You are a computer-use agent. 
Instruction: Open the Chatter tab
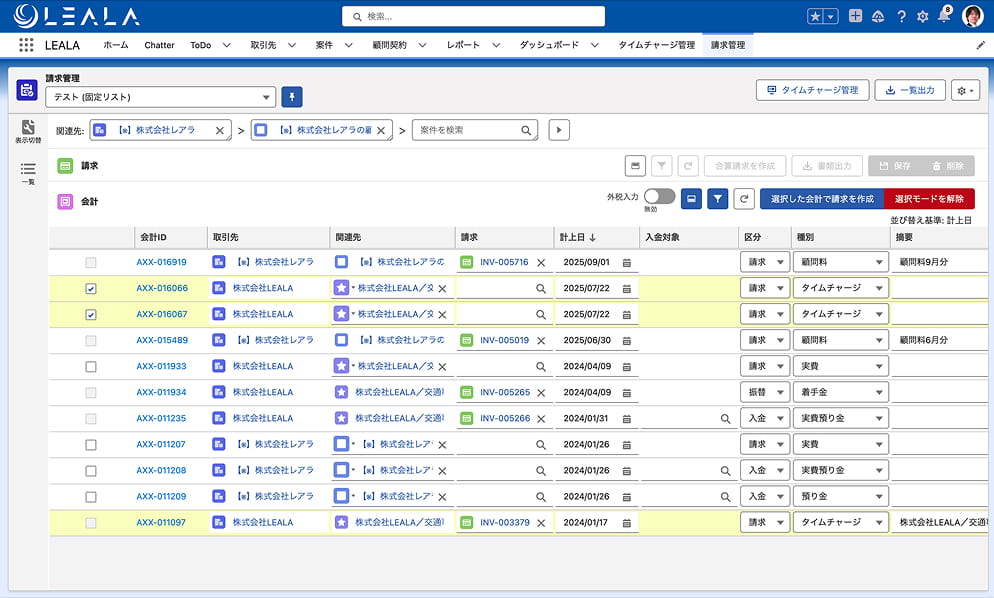click(159, 45)
